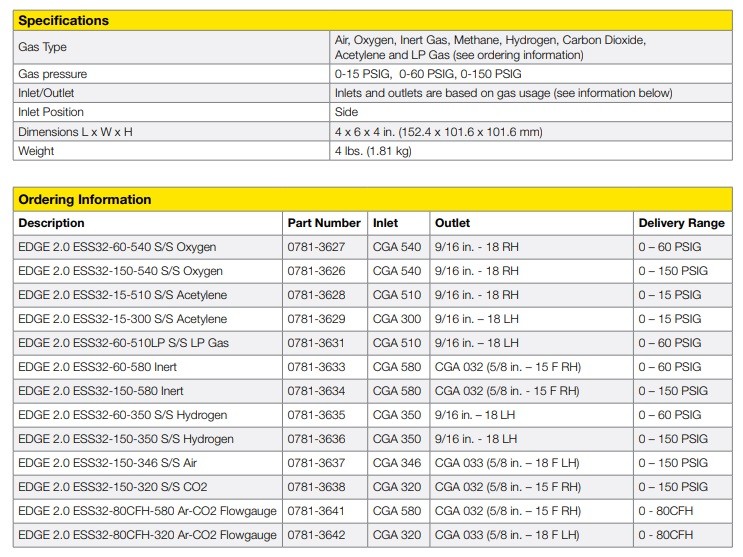Select the ESS32-15-300 S/S Acetylene description
This screenshot has width=743, height=557.
122,319
